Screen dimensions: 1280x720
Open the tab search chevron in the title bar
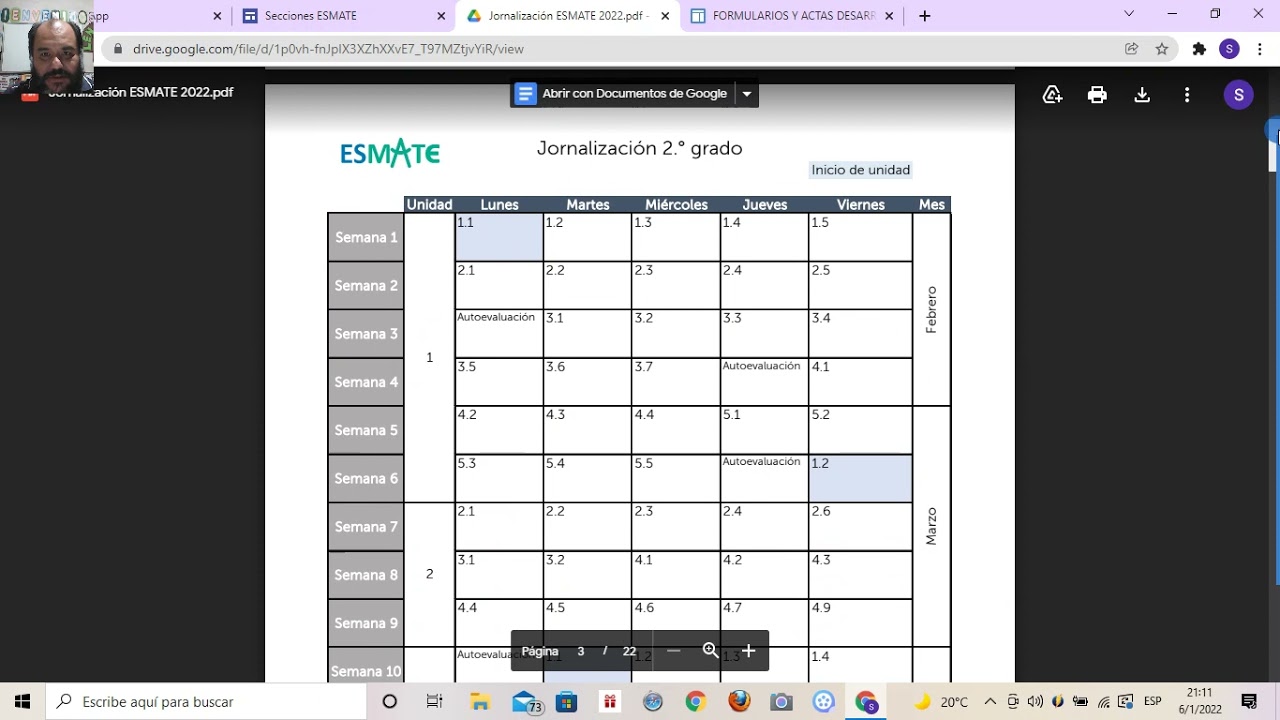[1129, 14]
